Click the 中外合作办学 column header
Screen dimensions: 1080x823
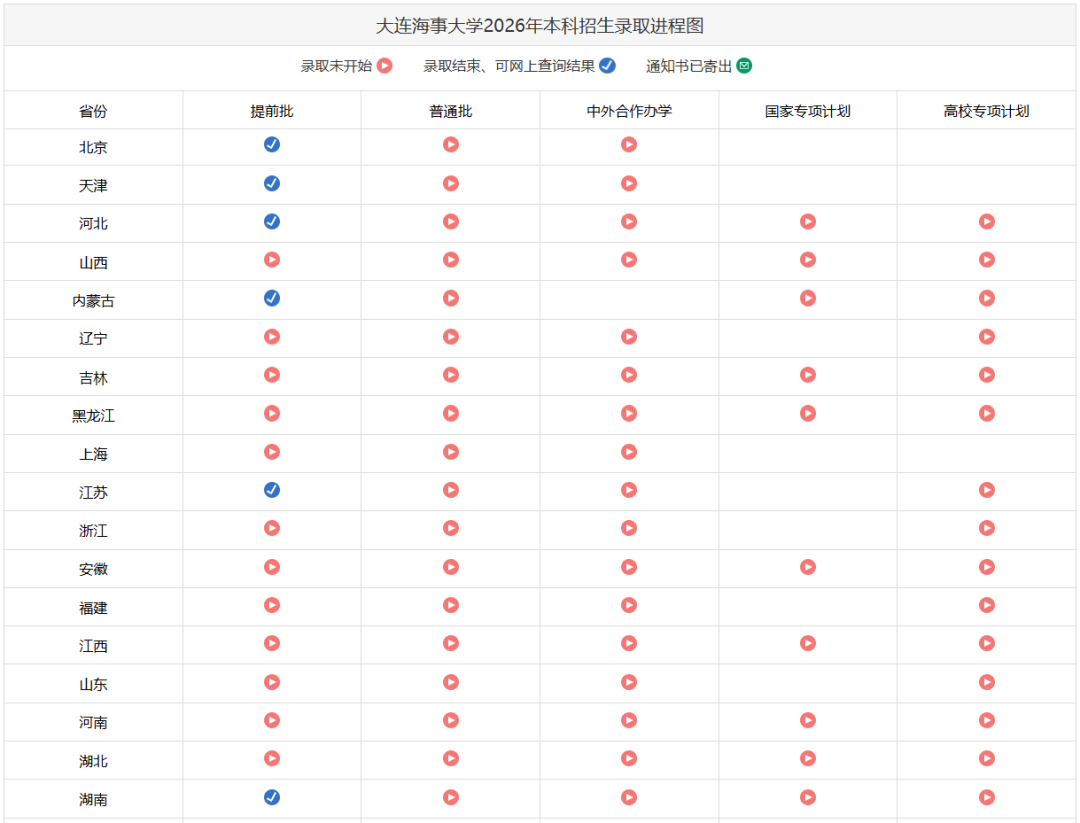pyautogui.click(x=629, y=111)
